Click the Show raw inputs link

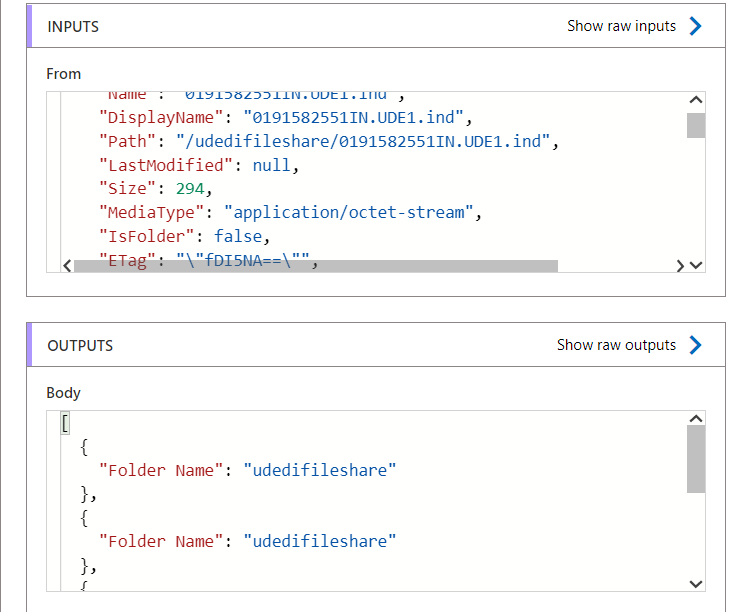[x=621, y=26]
